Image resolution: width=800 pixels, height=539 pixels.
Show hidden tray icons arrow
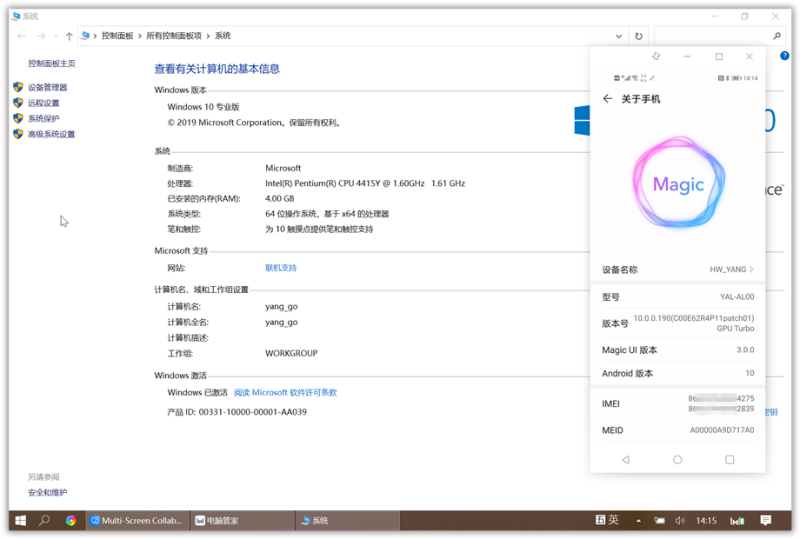(638, 521)
